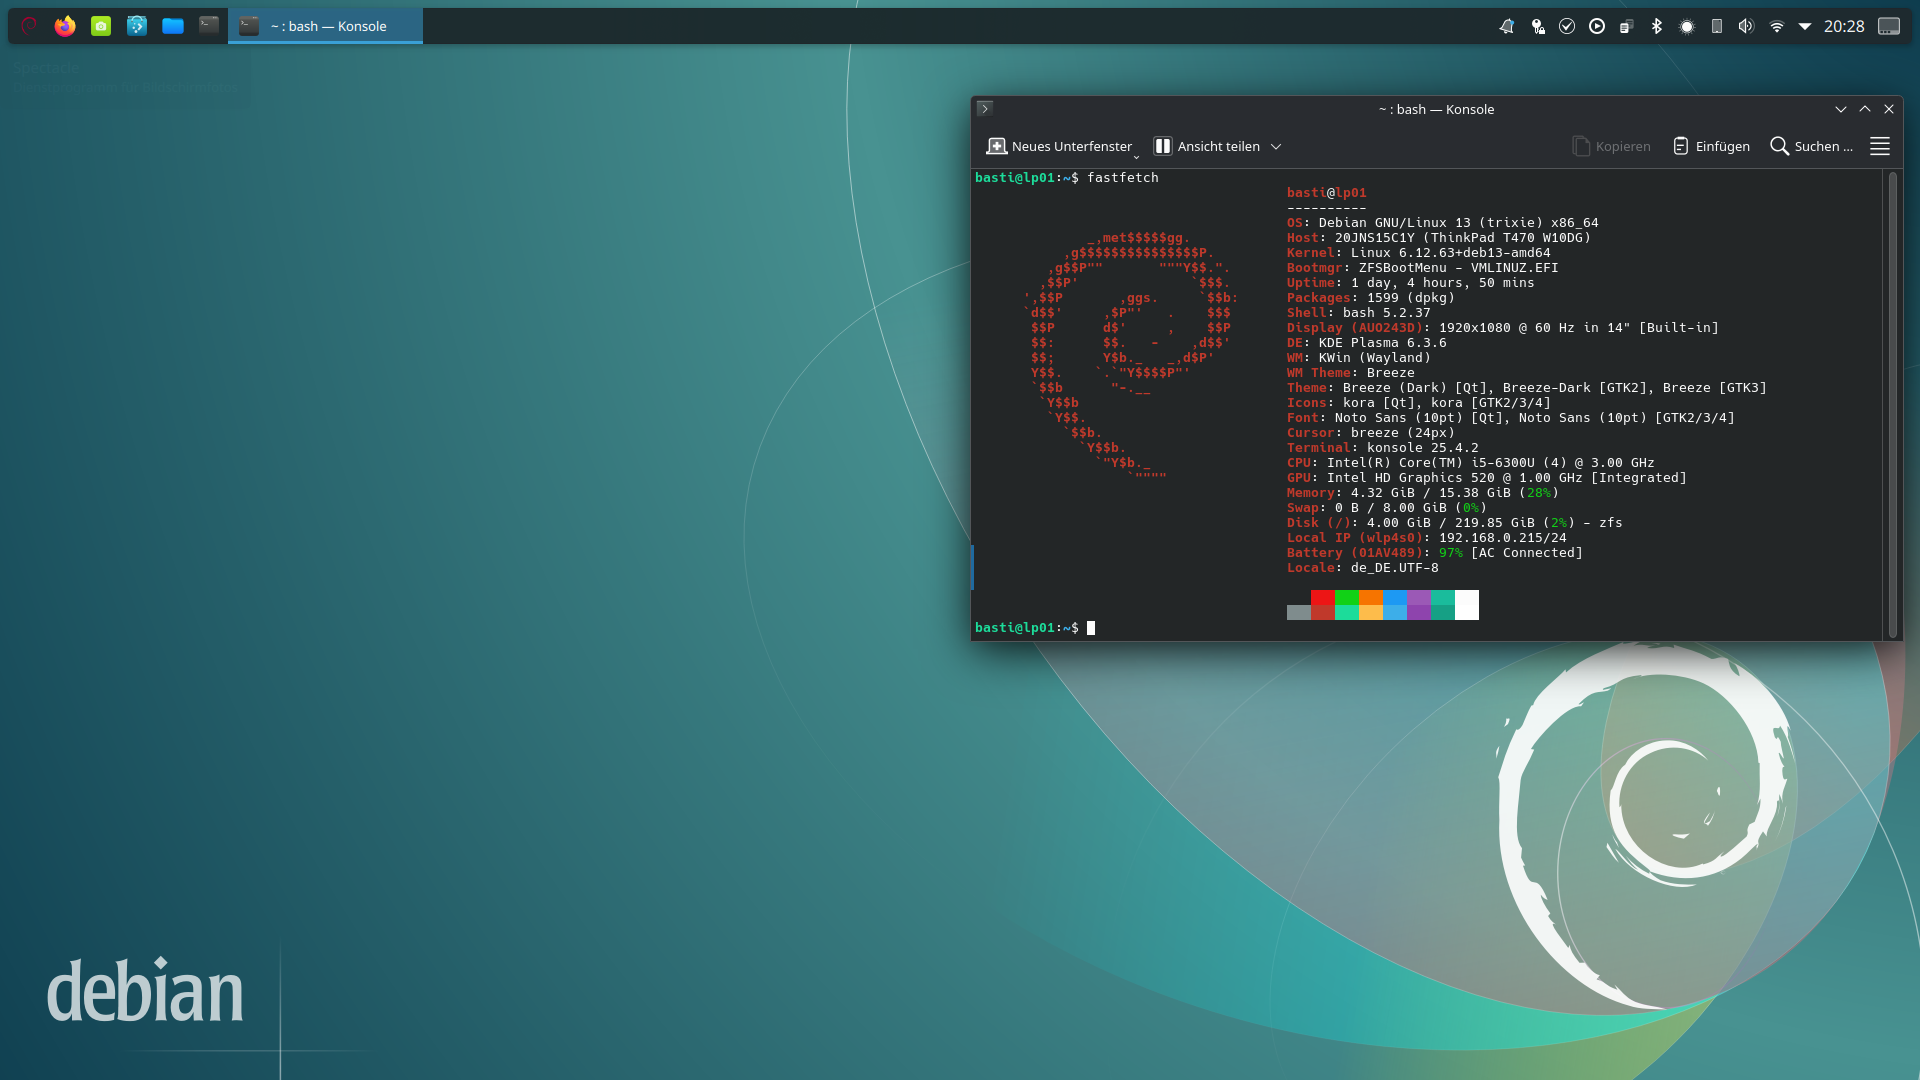
Task: Open the Konsole window menu icon in titlebar
Action: point(985,109)
